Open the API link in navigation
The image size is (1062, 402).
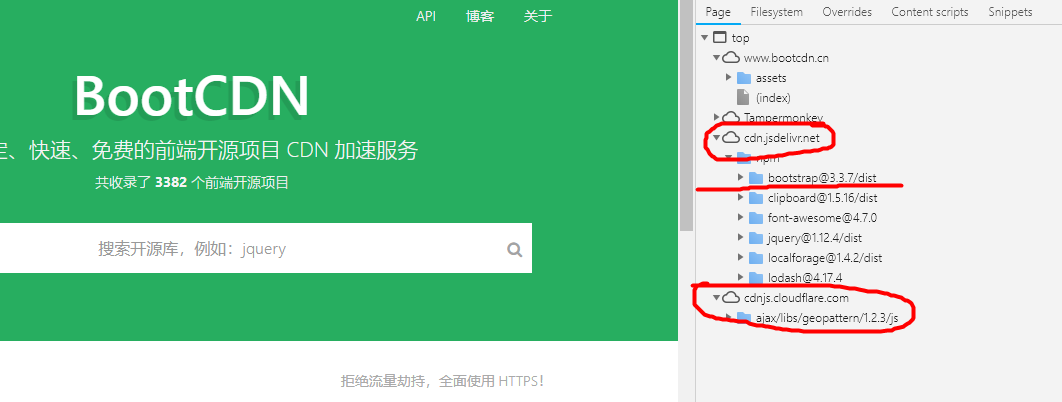(x=426, y=16)
